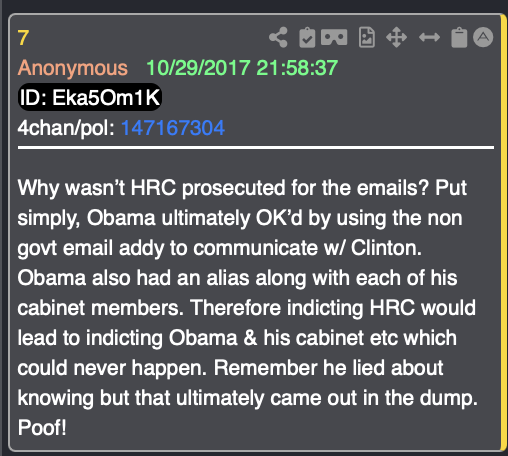Viewport: 508px width, 456px height.
Task: Click the horizontal double-arrow width icon
Action: click(x=429, y=37)
